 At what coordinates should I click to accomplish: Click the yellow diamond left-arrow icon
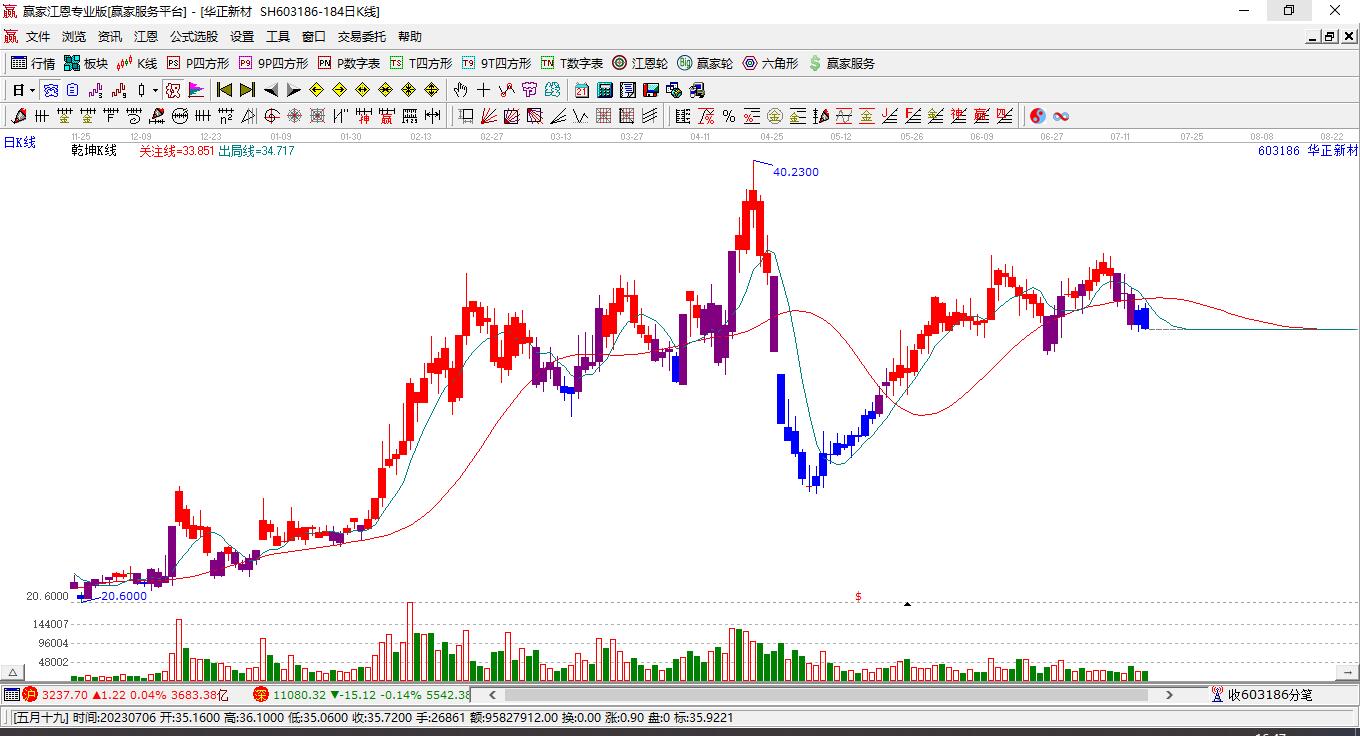pos(316,90)
